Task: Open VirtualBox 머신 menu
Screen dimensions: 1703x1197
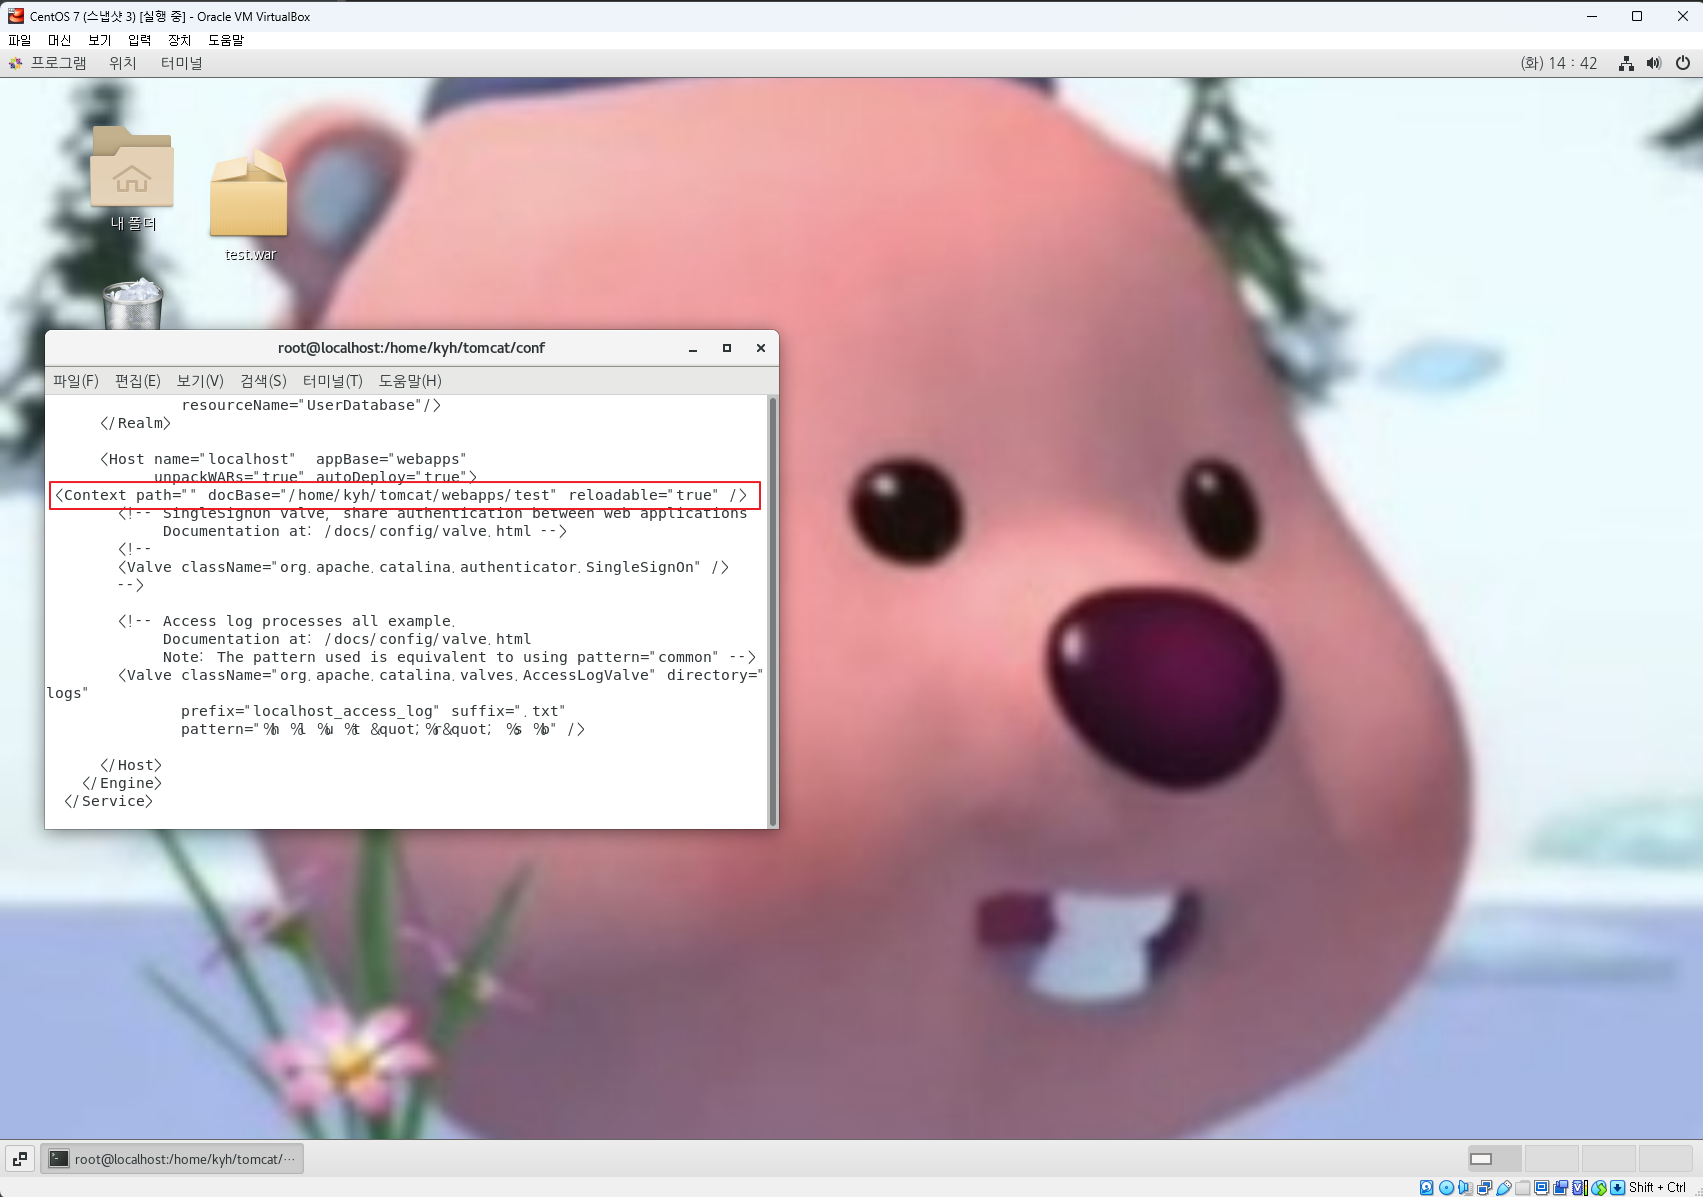Action: pos(60,40)
